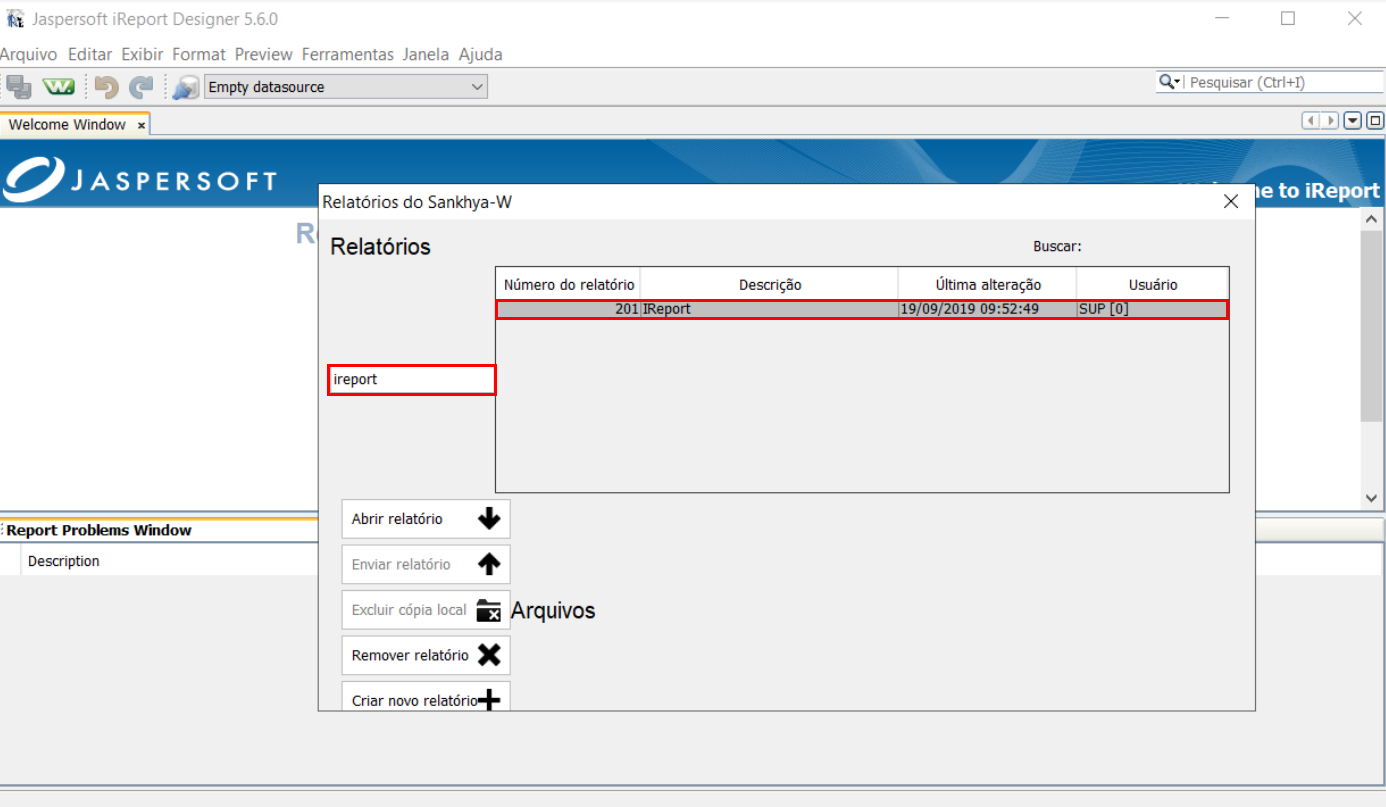Click the Description column in Report Problems
This screenshot has height=807, width=1386.
pos(64,562)
